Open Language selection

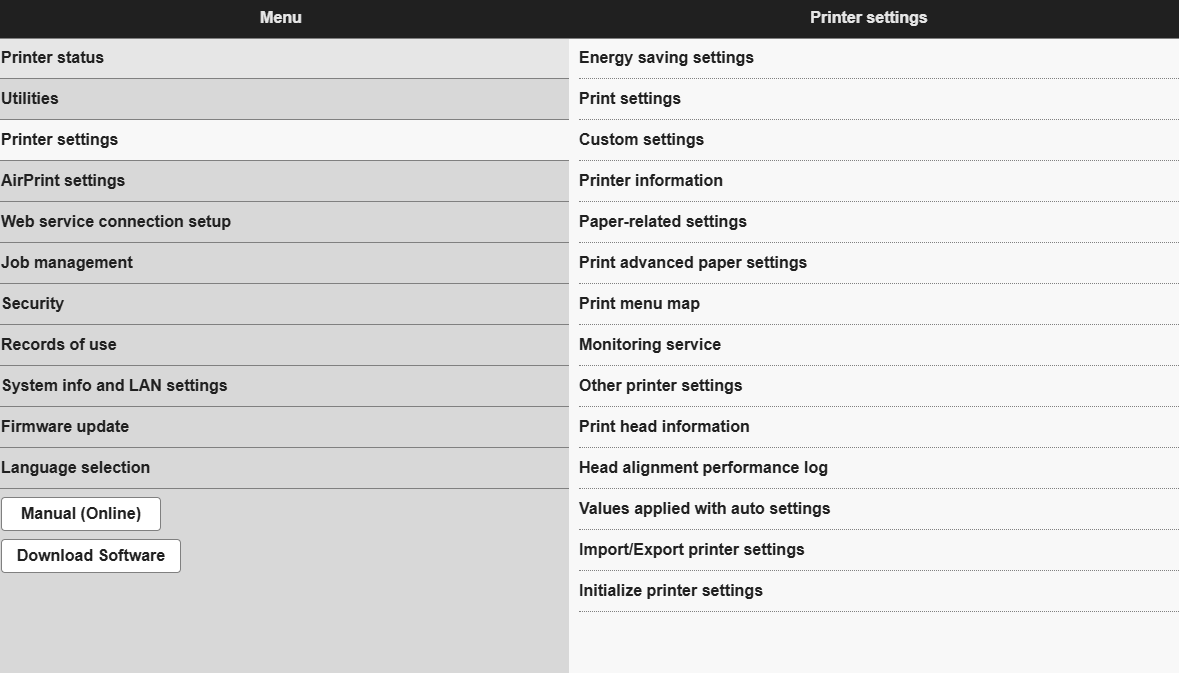pyautogui.click(x=76, y=467)
